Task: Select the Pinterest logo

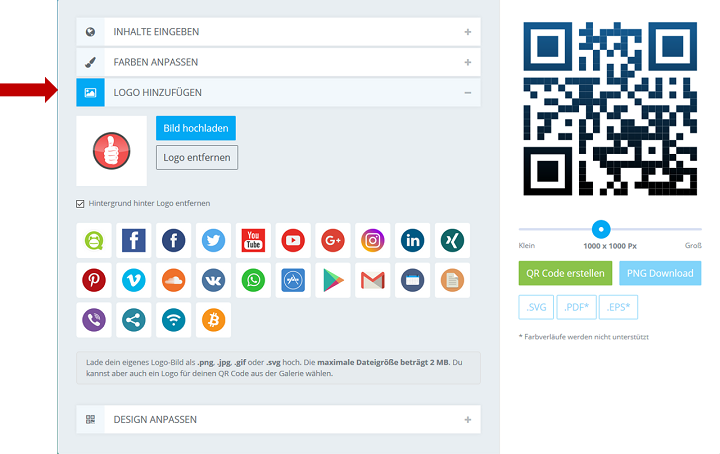Action: click(x=94, y=280)
